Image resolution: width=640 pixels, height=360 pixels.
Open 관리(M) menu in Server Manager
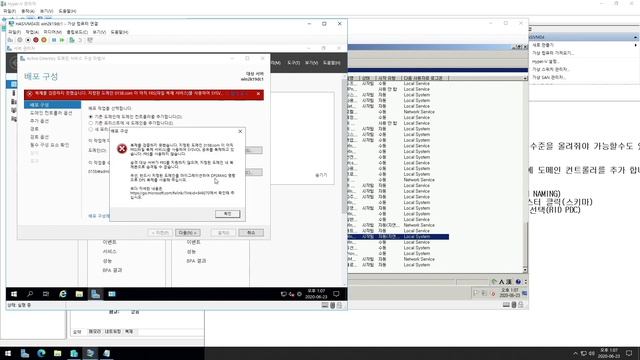(x=276, y=63)
